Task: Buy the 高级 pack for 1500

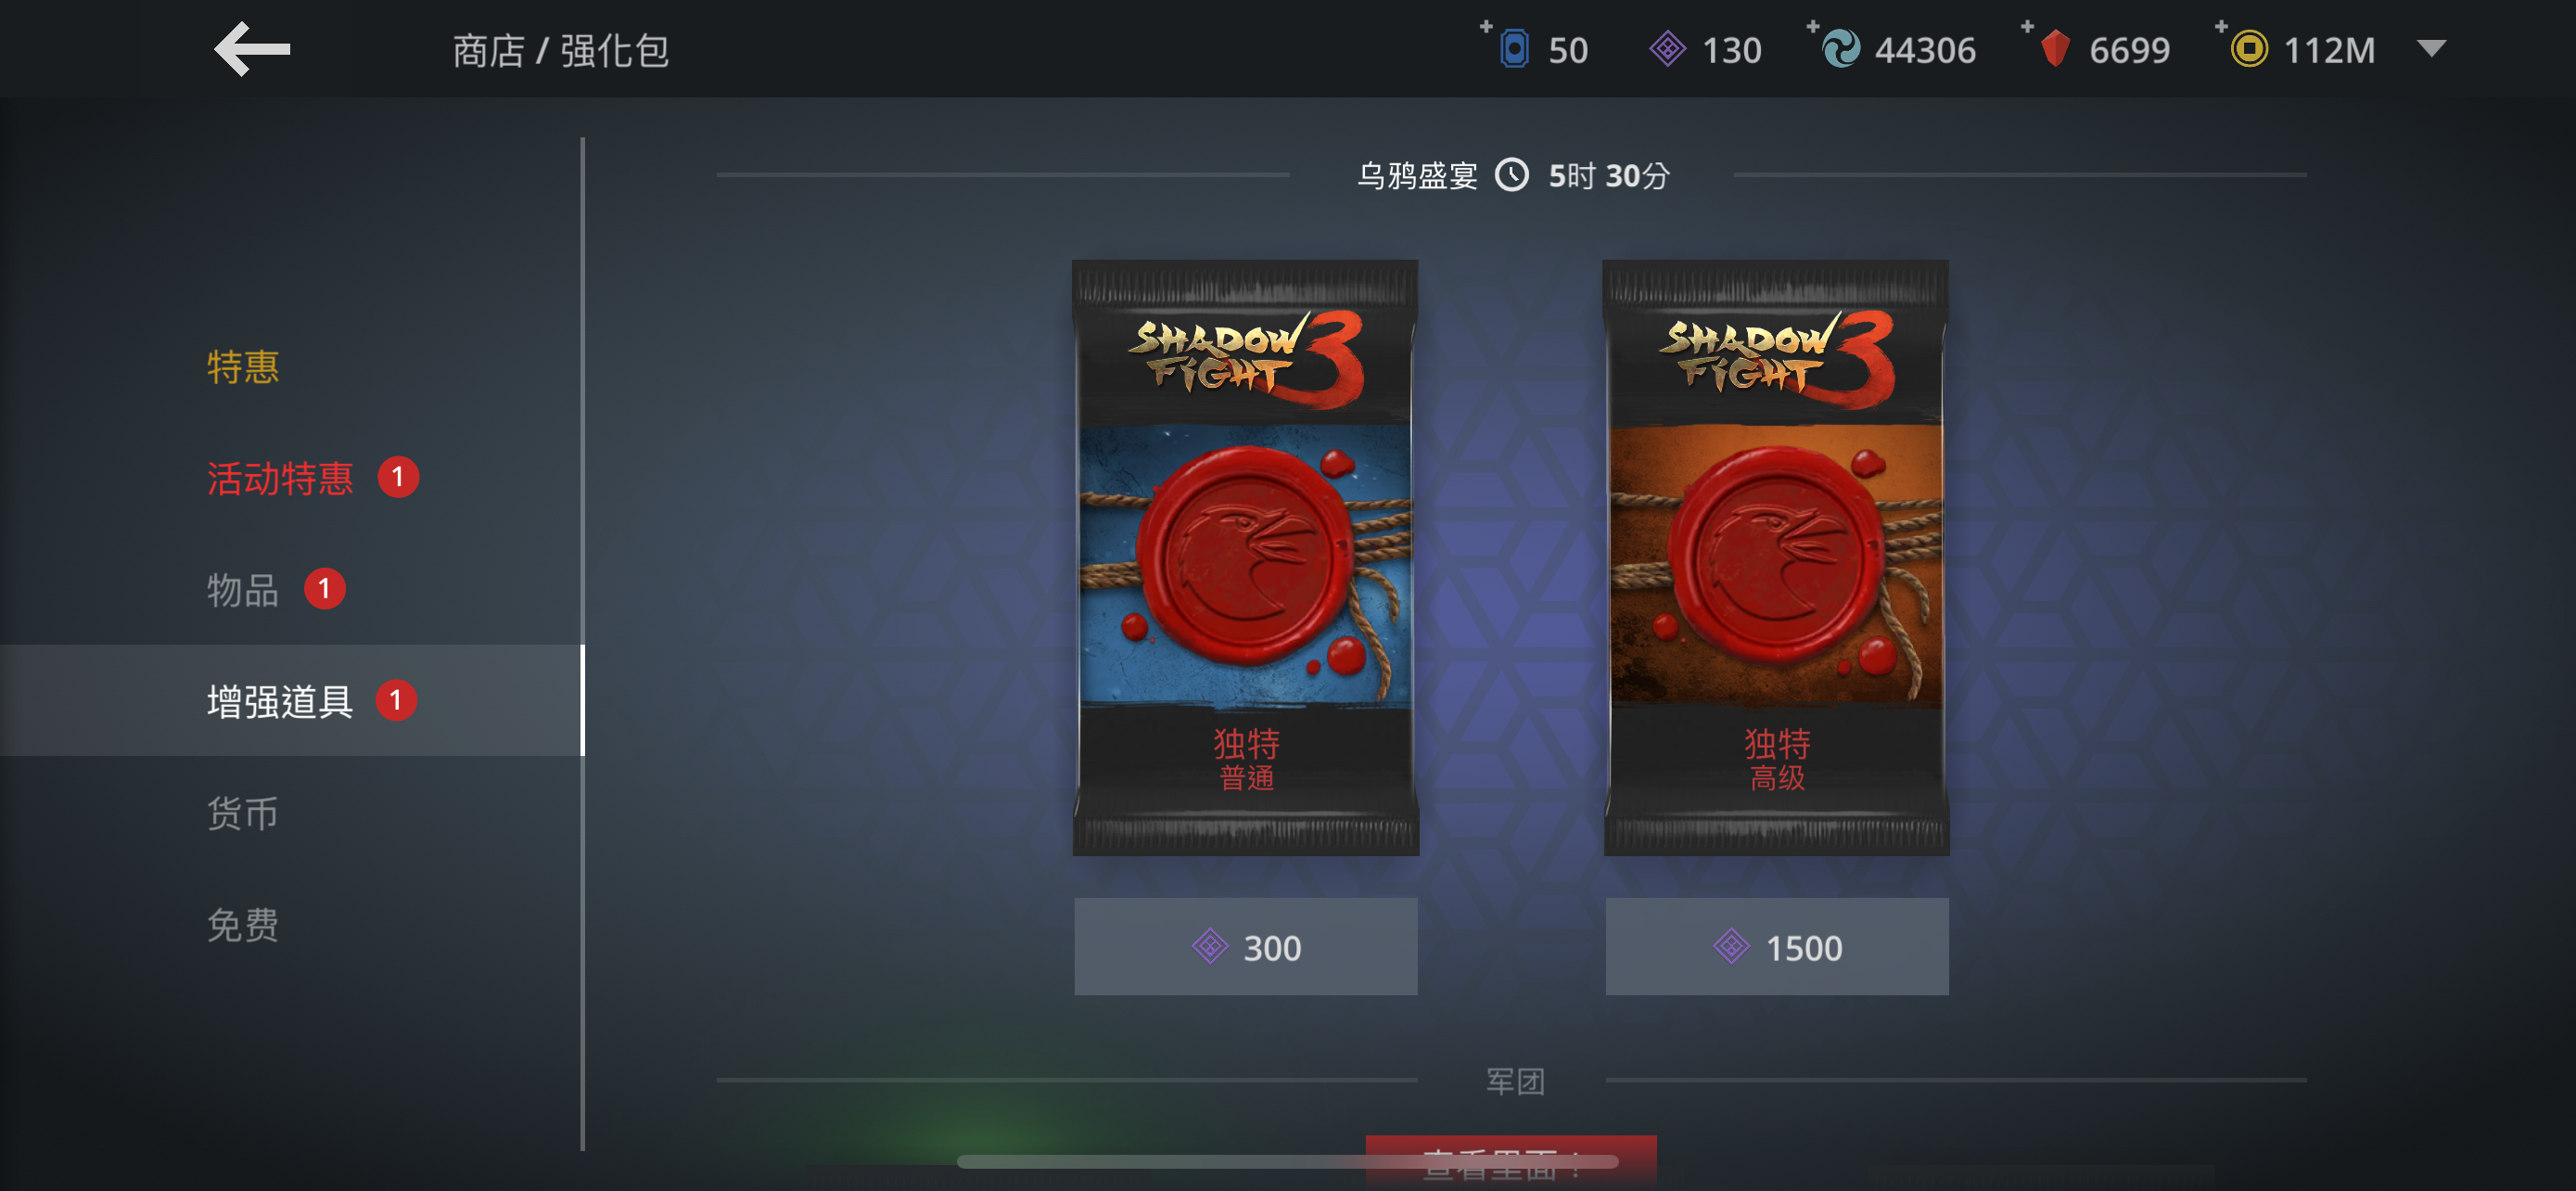Action: point(1776,946)
